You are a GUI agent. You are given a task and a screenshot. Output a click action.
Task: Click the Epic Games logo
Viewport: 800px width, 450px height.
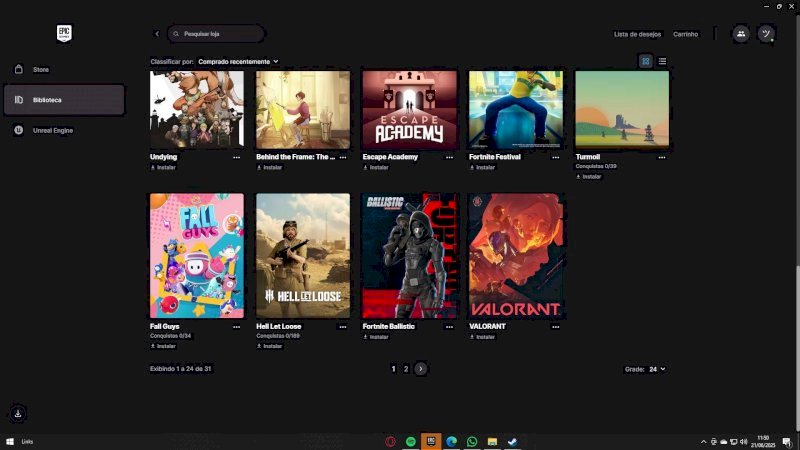click(x=65, y=33)
